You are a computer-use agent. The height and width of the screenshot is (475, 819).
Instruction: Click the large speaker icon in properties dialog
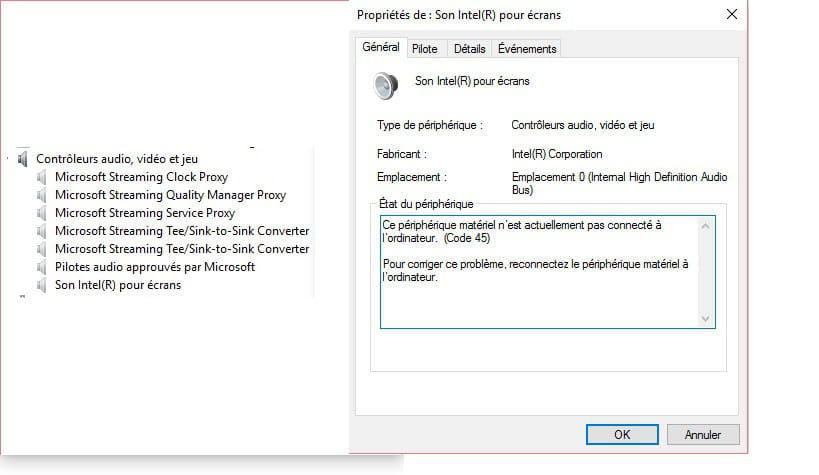tap(385, 86)
